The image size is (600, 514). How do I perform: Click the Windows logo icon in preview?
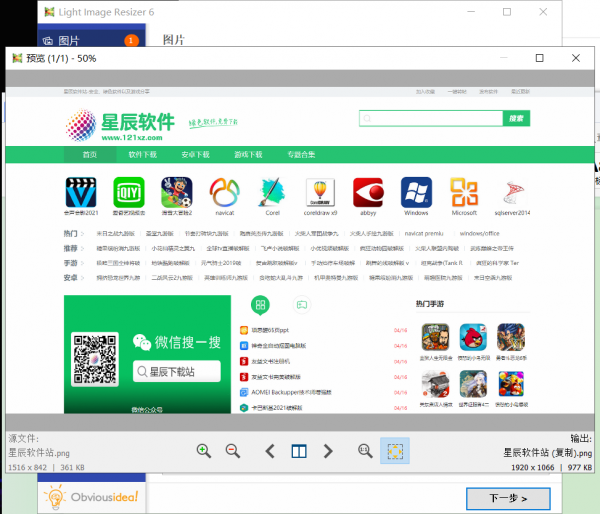[416, 192]
